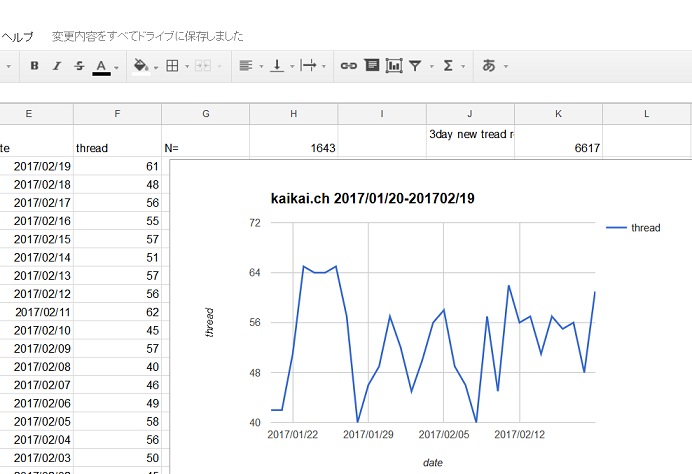The image size is (692, 474).
Task: Open the cell borders tool
Action: click(172, 66)
